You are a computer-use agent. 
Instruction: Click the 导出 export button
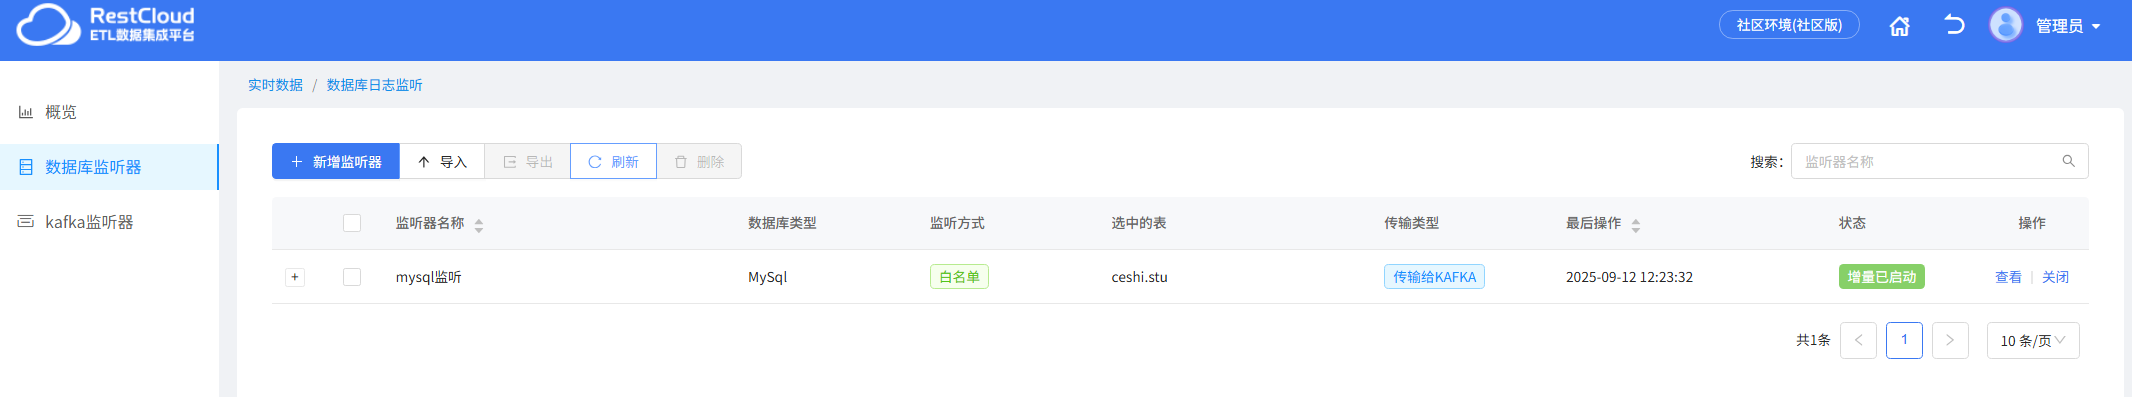527,161
